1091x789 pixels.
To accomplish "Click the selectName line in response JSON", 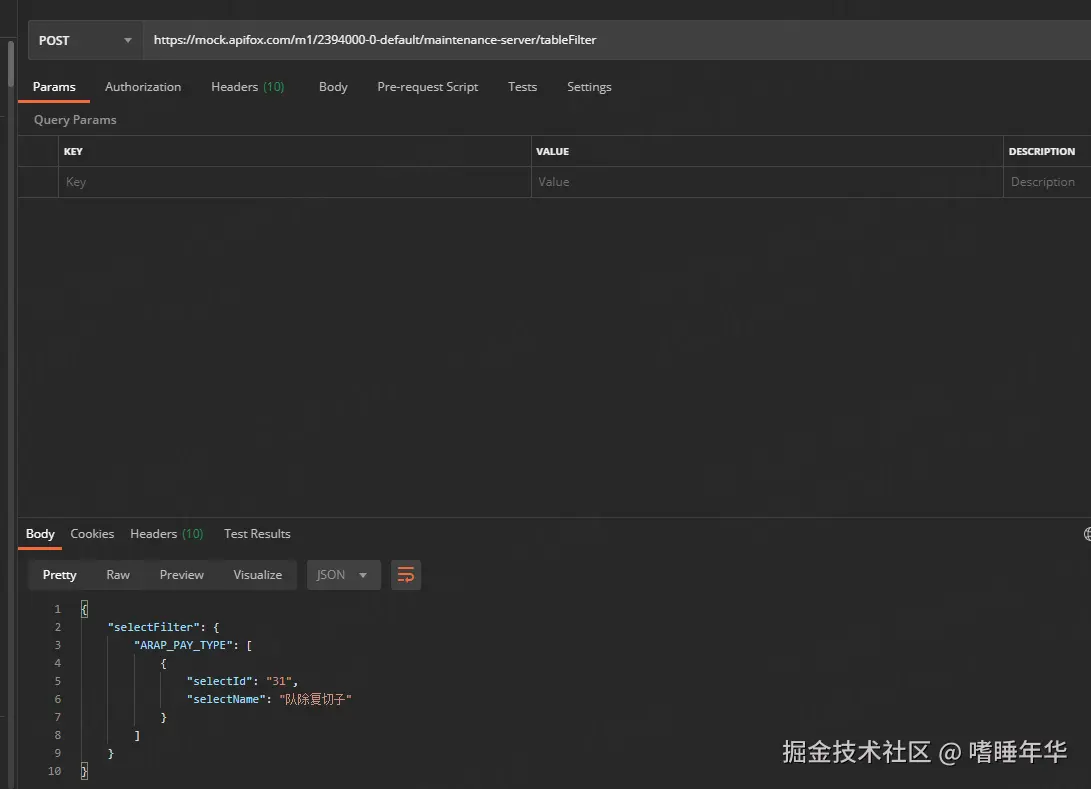I will (268, 699).
